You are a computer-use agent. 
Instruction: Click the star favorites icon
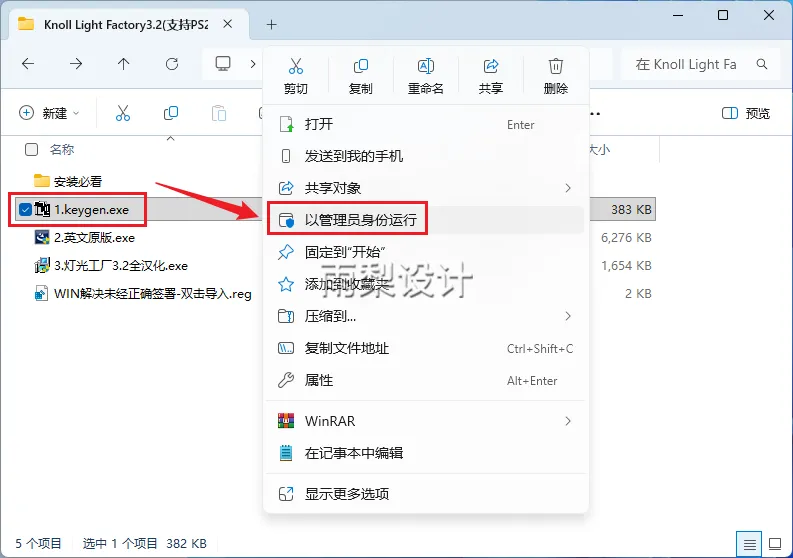tap(286, 284)
